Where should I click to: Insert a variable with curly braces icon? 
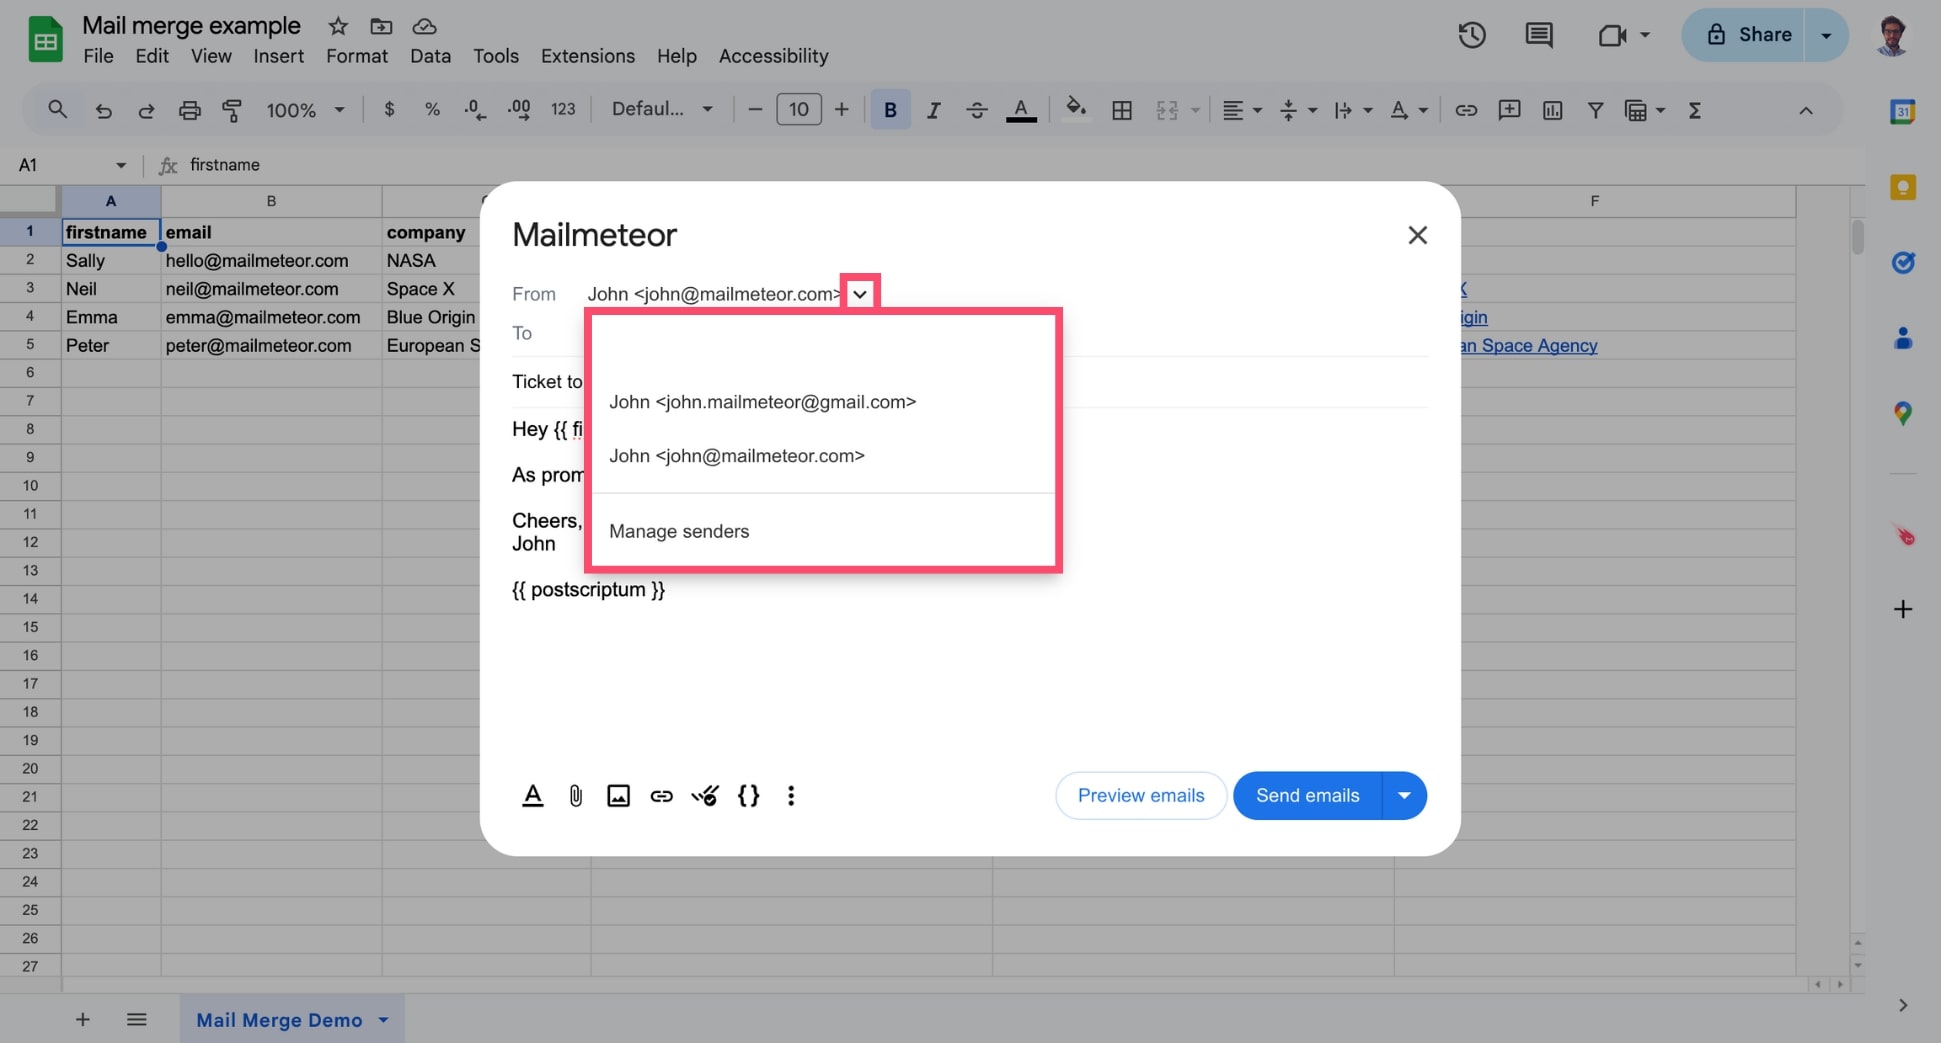[748, 796]
